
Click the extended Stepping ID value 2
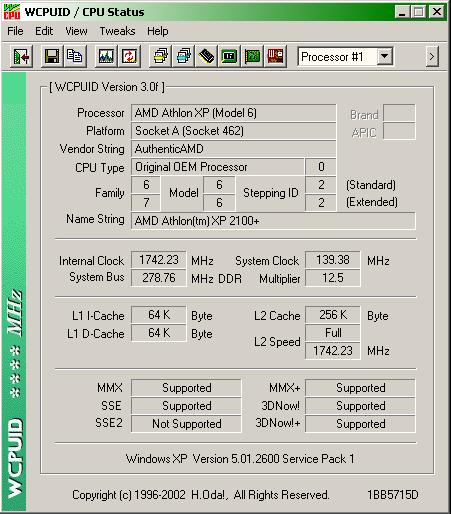click(321, 203)
